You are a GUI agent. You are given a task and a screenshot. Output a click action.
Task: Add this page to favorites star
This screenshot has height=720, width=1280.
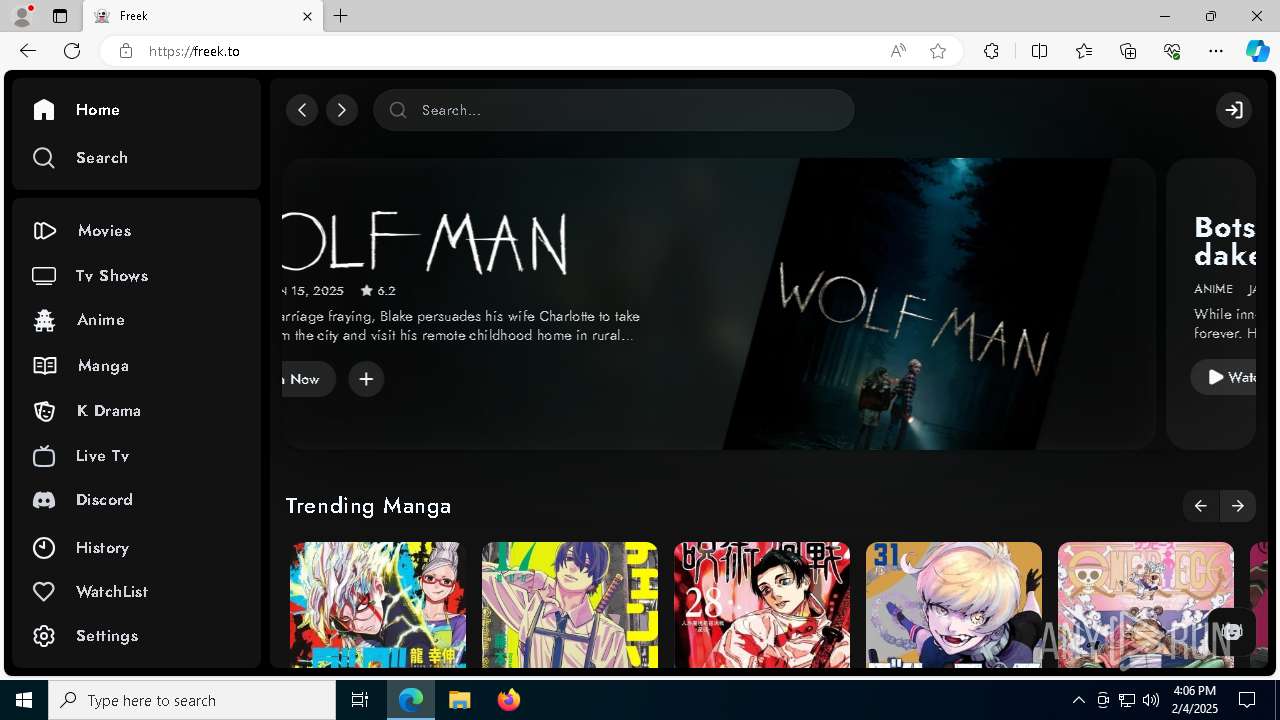(x=938, y=51)
